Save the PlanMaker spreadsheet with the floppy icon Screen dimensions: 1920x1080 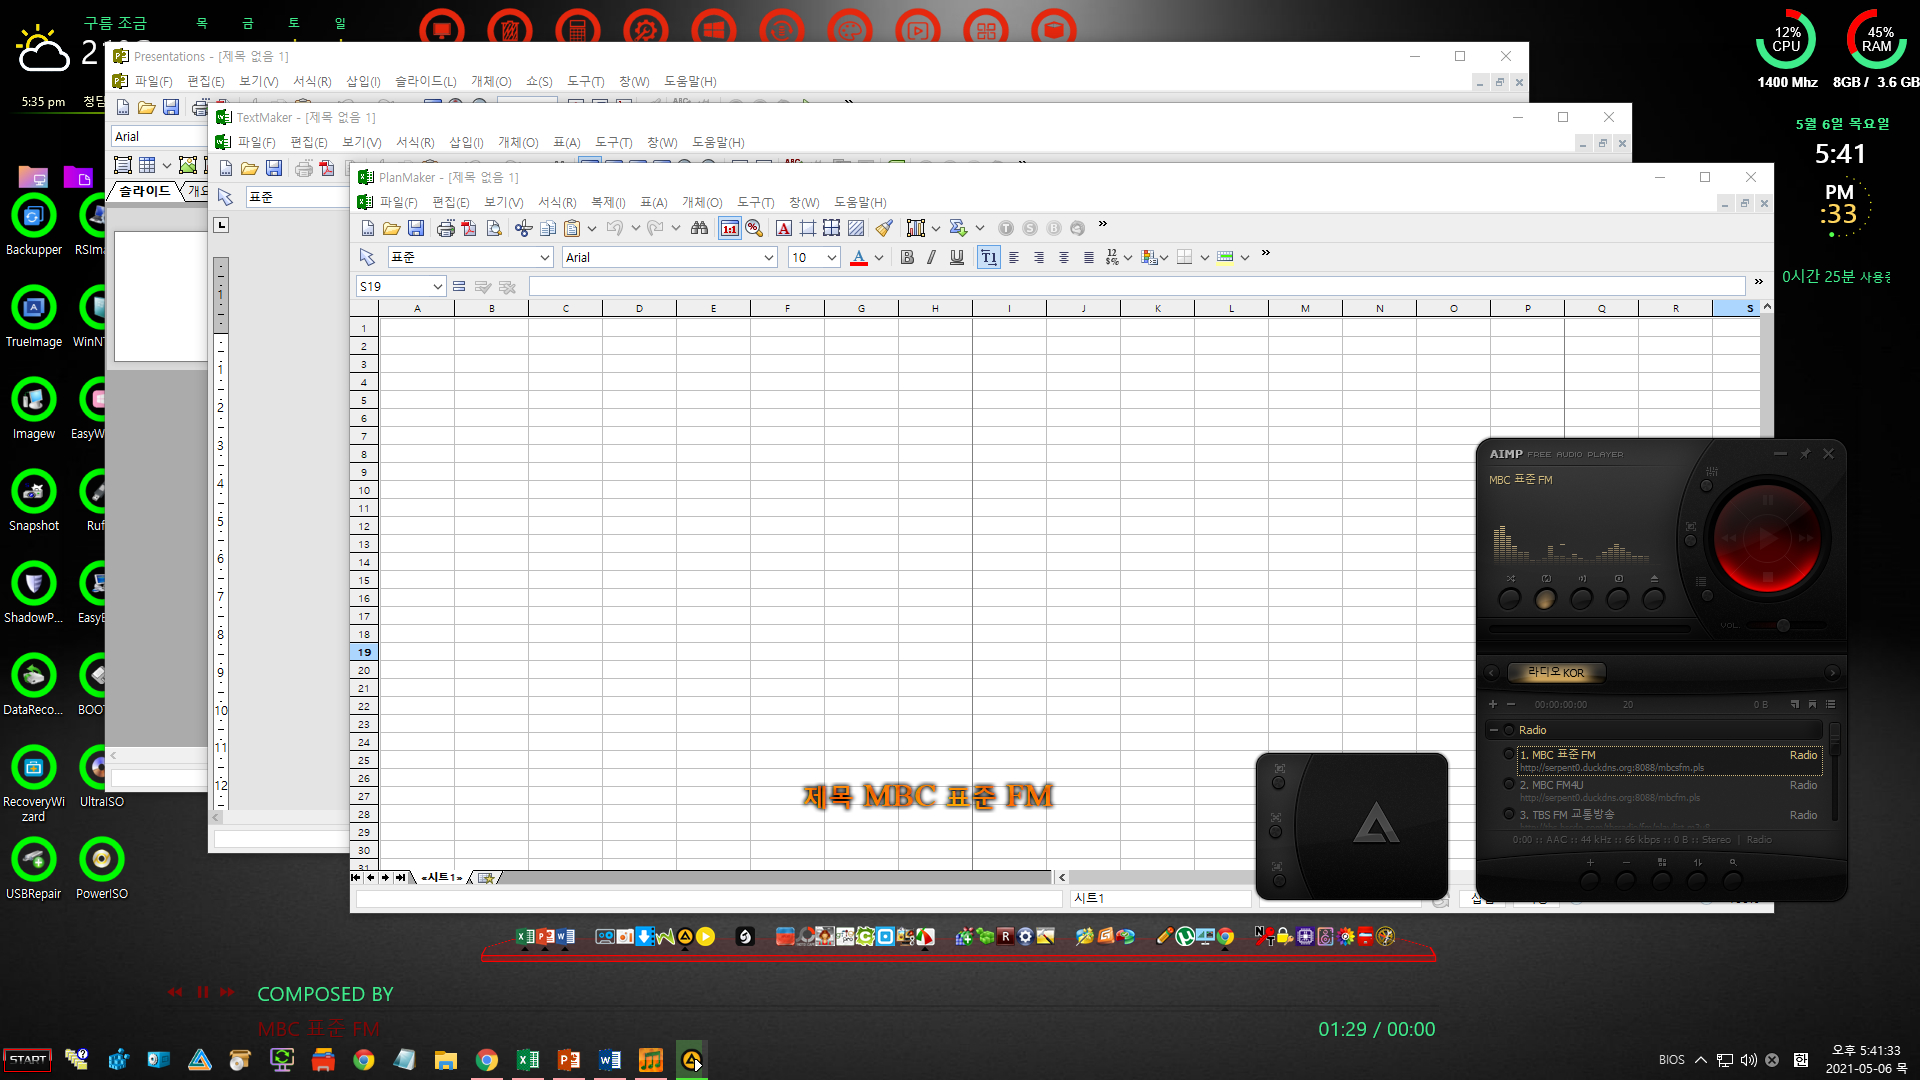coord(416,228)
